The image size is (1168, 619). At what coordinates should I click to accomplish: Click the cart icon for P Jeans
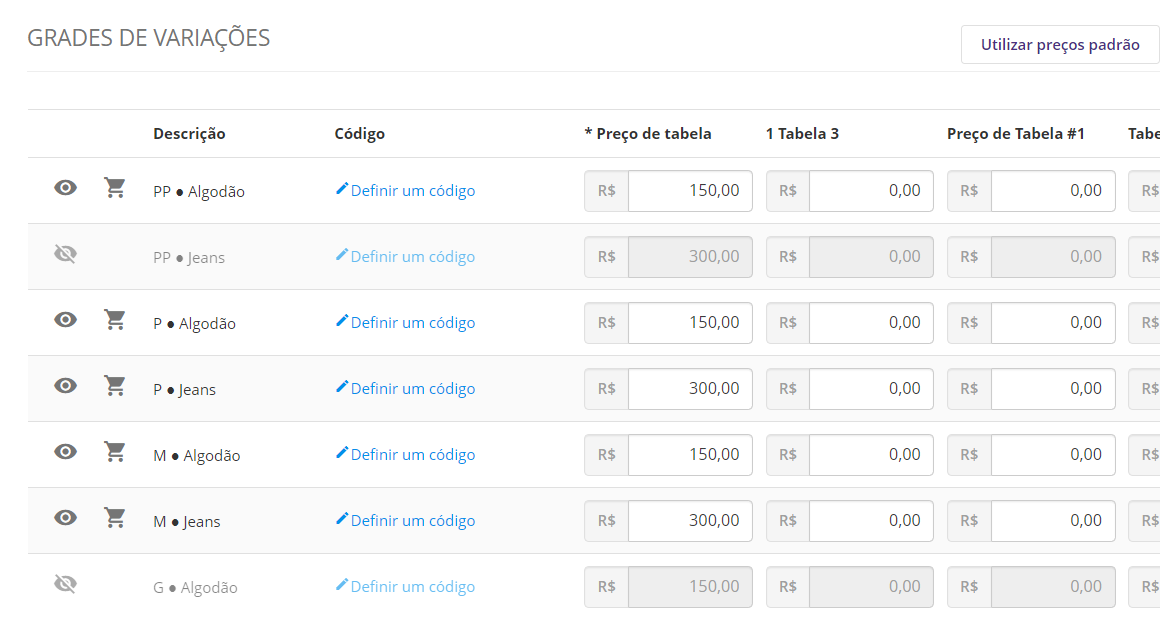click(x=115, y=386)
